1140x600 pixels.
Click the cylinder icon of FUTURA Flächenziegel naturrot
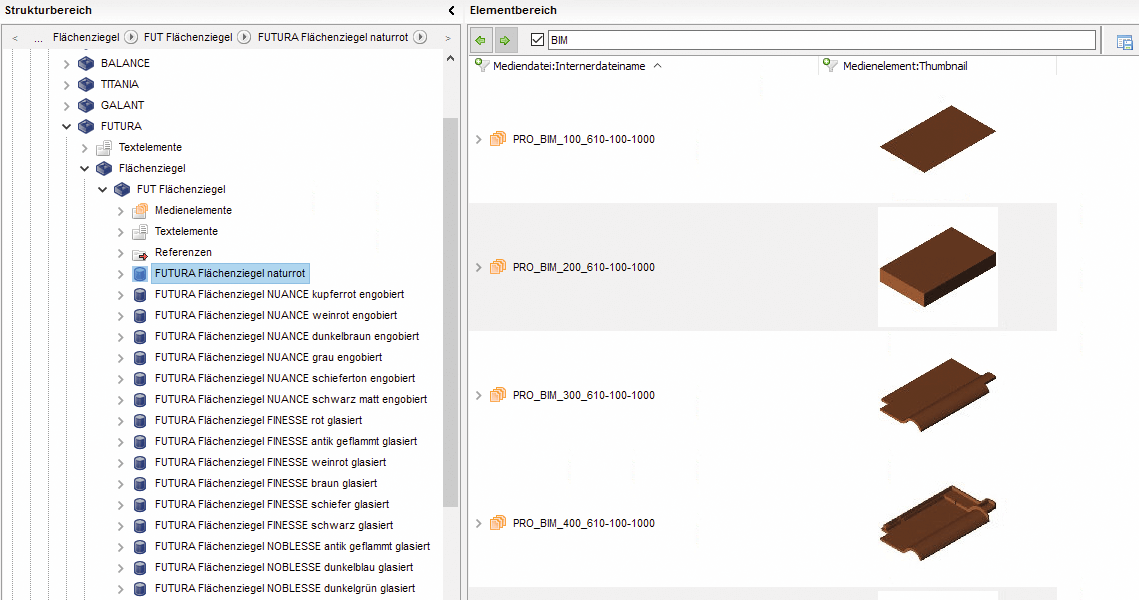140,274
